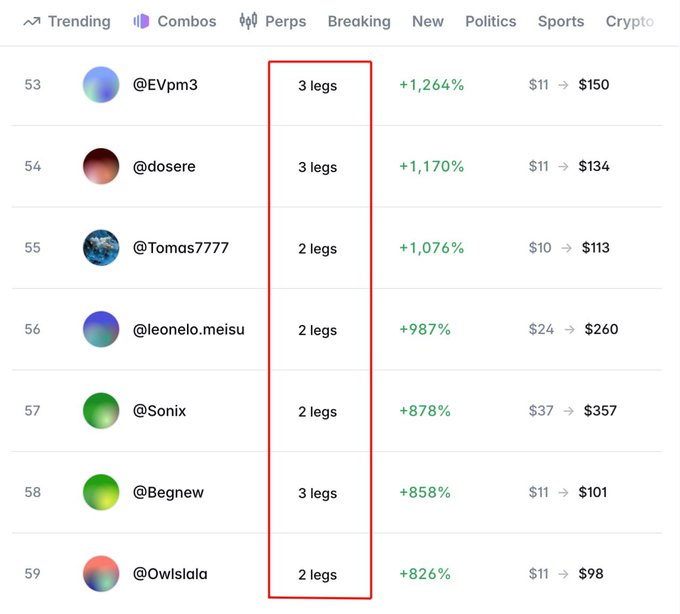Open @leonelo.meisu's avatar
The height and width of the screenshot is (614, 680).
[101, 329]
